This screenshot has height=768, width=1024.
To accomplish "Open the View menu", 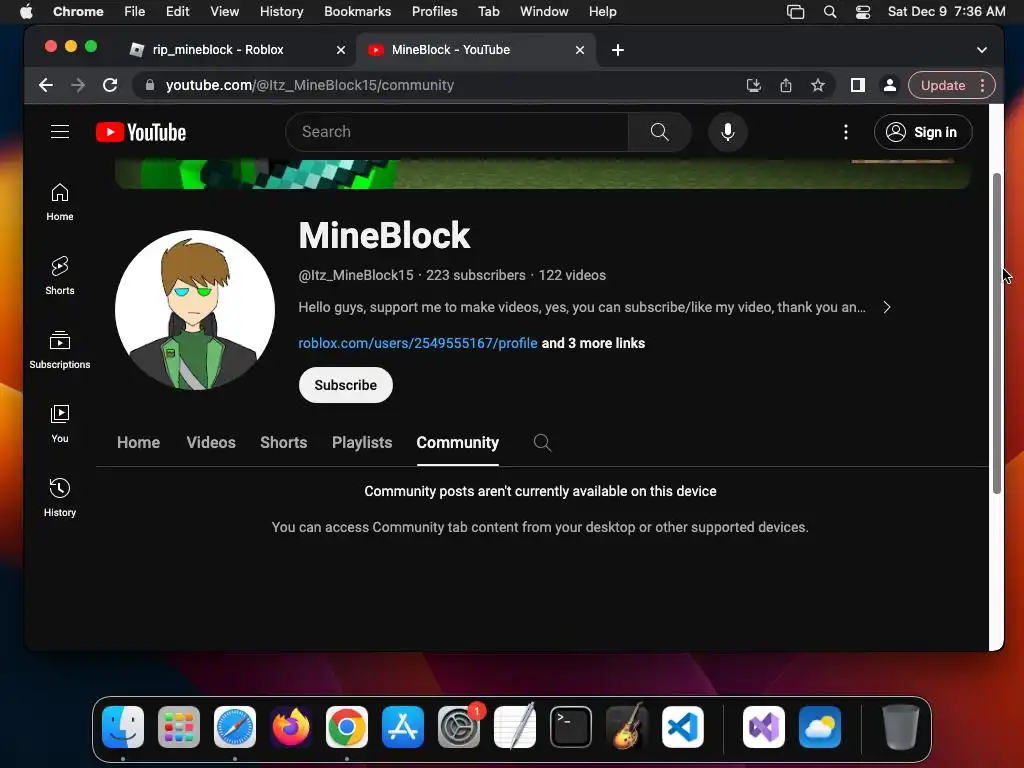I will (x=224, y=12).
